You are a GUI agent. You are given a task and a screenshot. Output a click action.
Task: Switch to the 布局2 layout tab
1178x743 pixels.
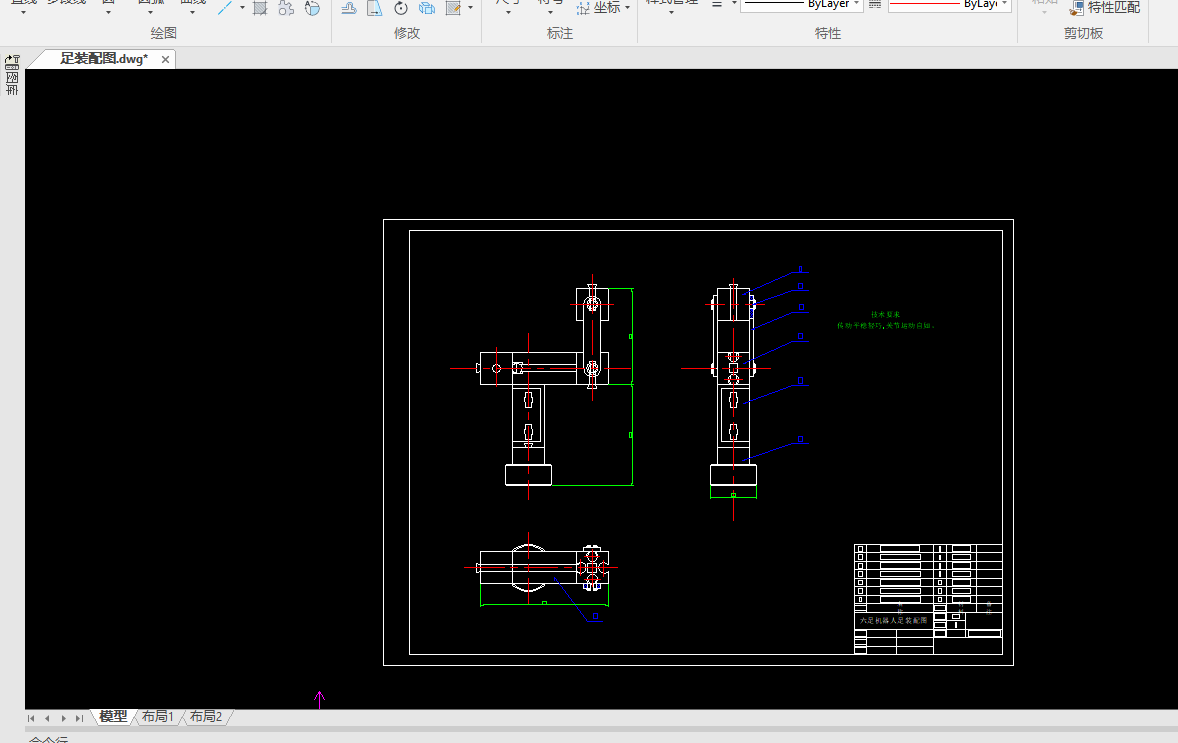[206, 717]
